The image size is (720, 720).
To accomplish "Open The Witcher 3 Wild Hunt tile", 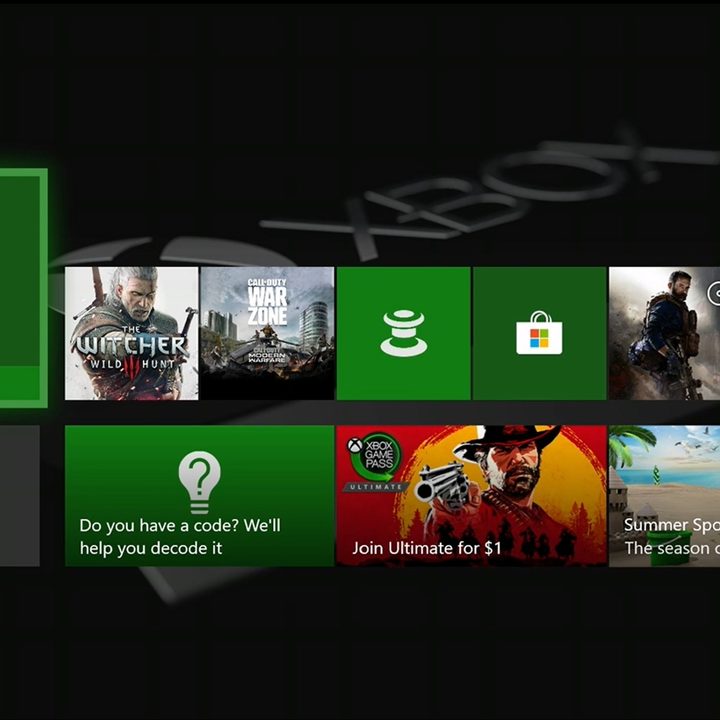I will coord(132,333).
